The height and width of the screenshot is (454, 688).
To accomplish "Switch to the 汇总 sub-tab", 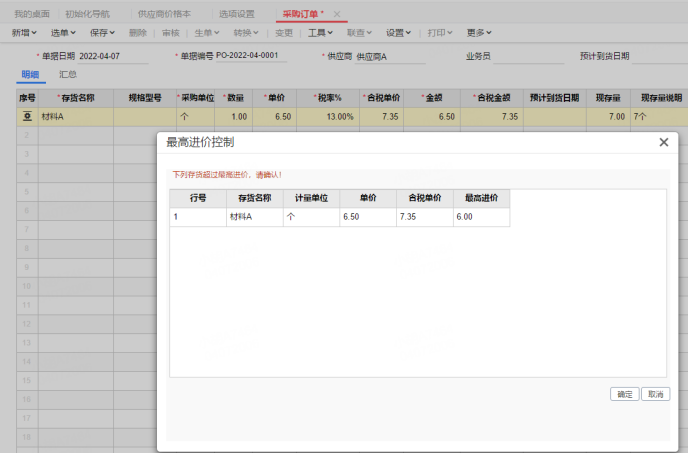I will (x=68, y=74).
